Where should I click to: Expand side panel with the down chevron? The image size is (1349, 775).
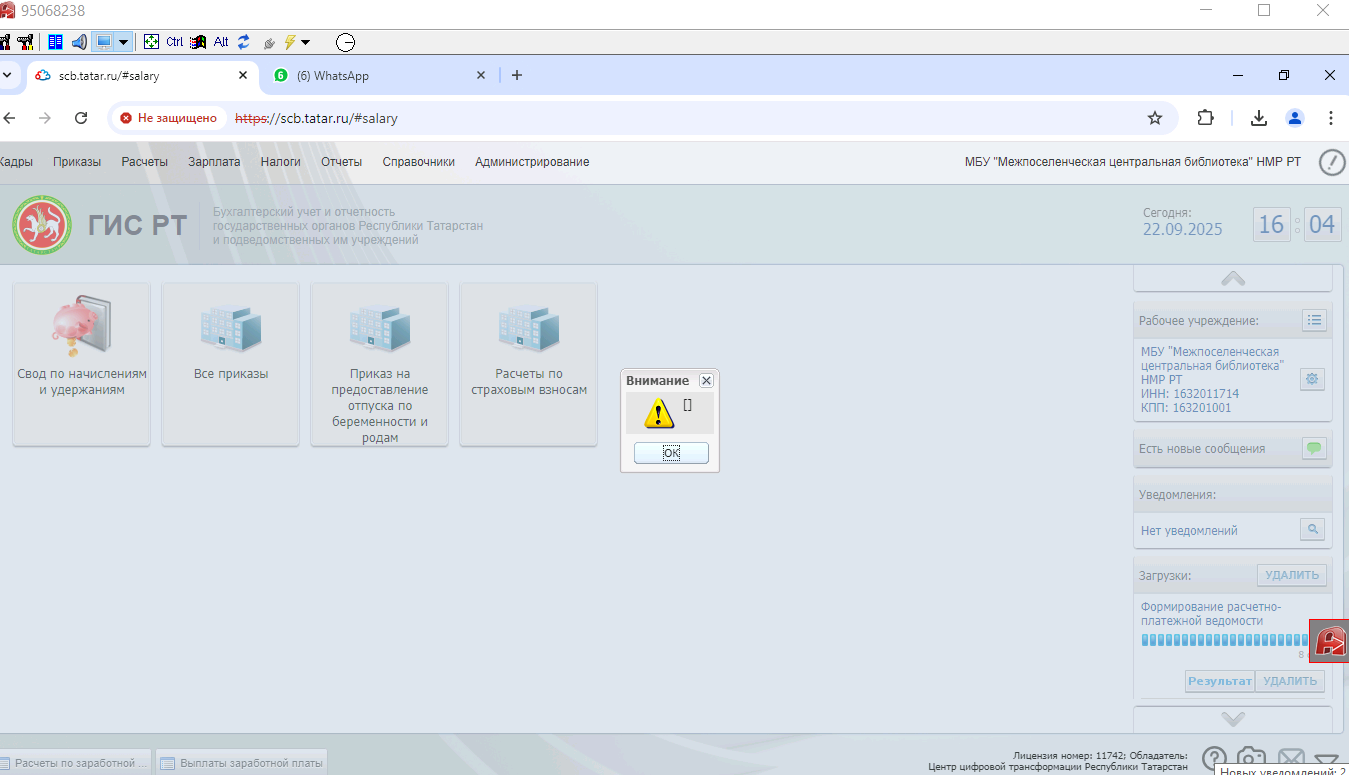pyautogui.click(x=1233, y=719)
